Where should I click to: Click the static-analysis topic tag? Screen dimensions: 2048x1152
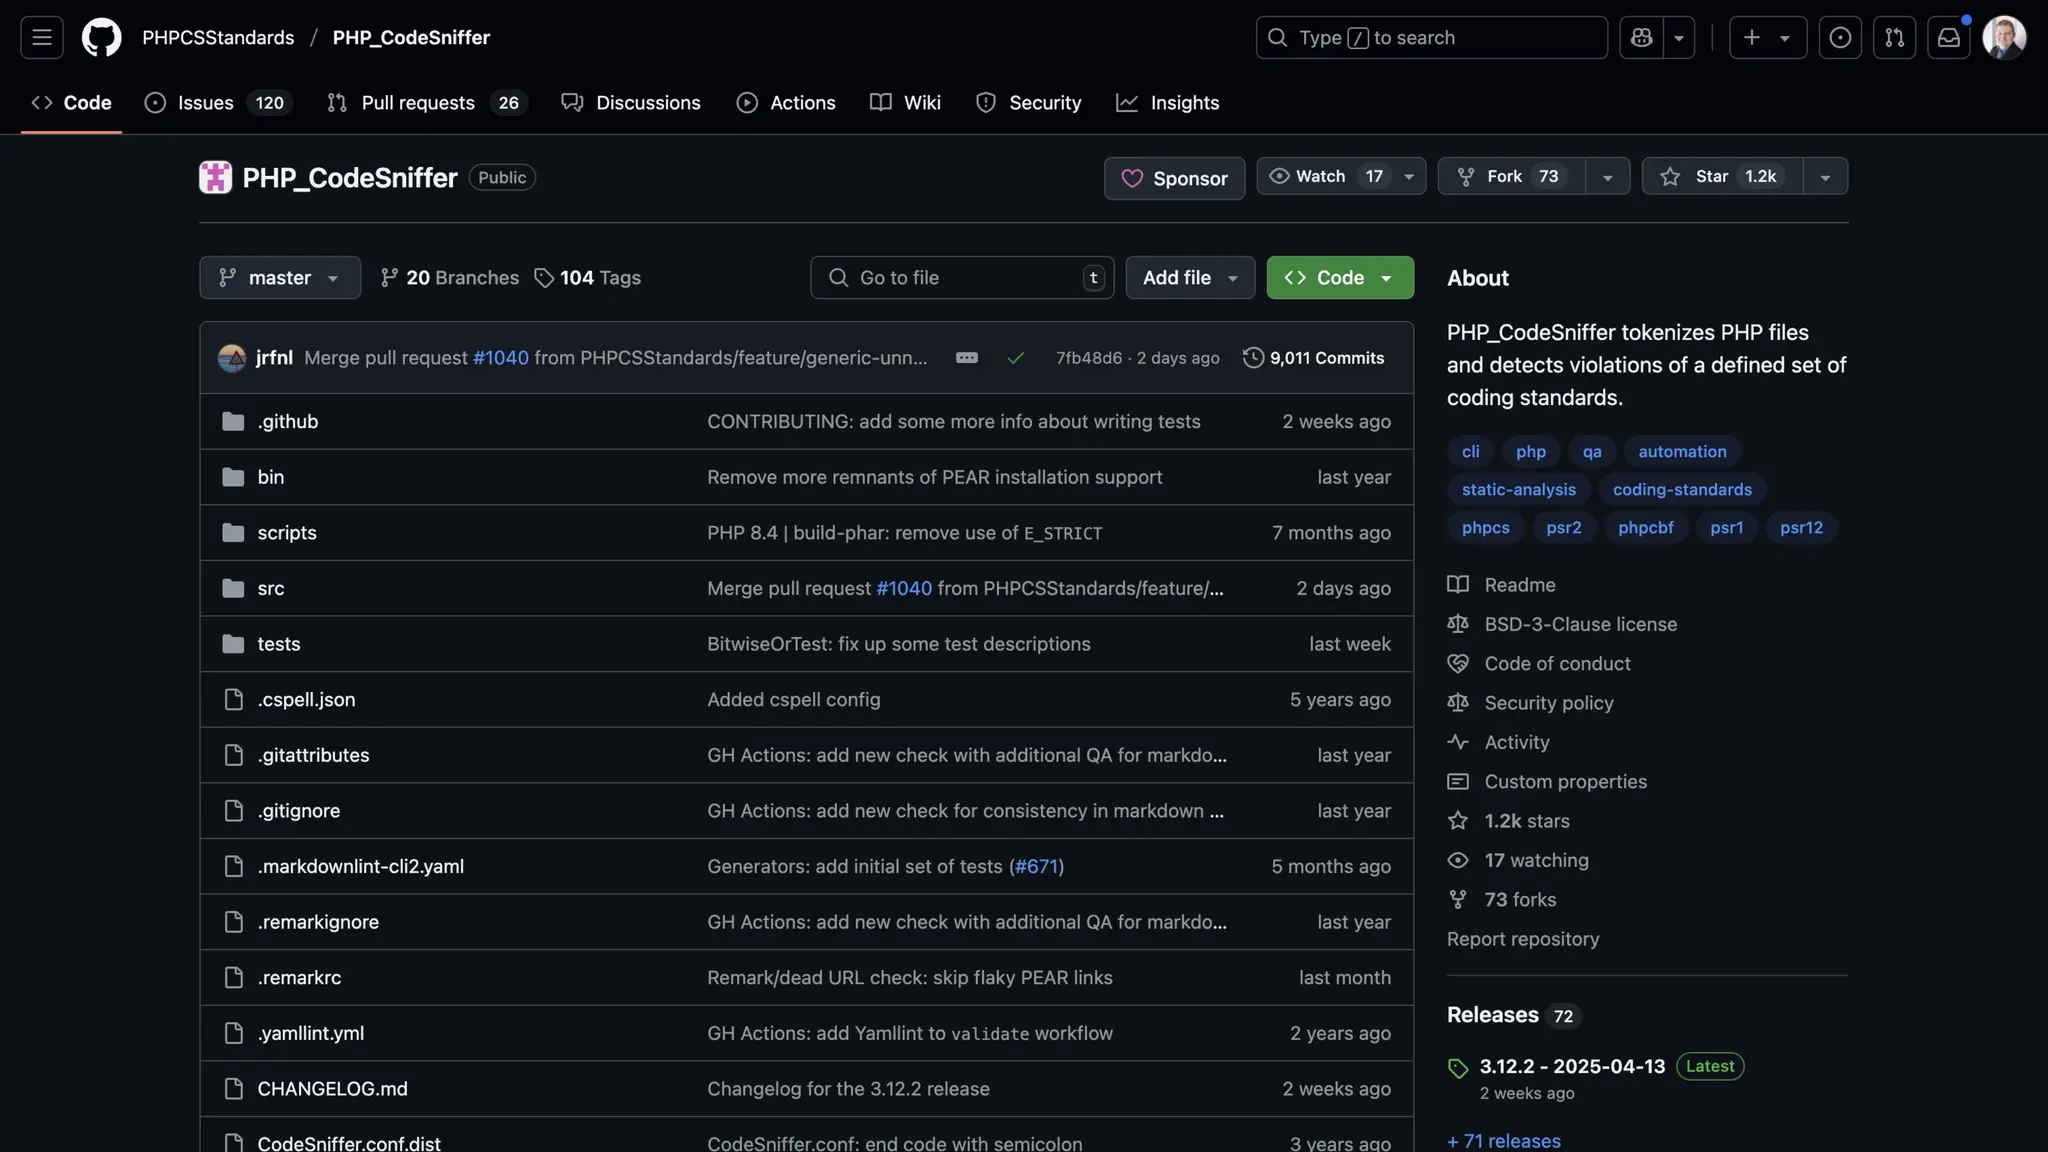1518,490
